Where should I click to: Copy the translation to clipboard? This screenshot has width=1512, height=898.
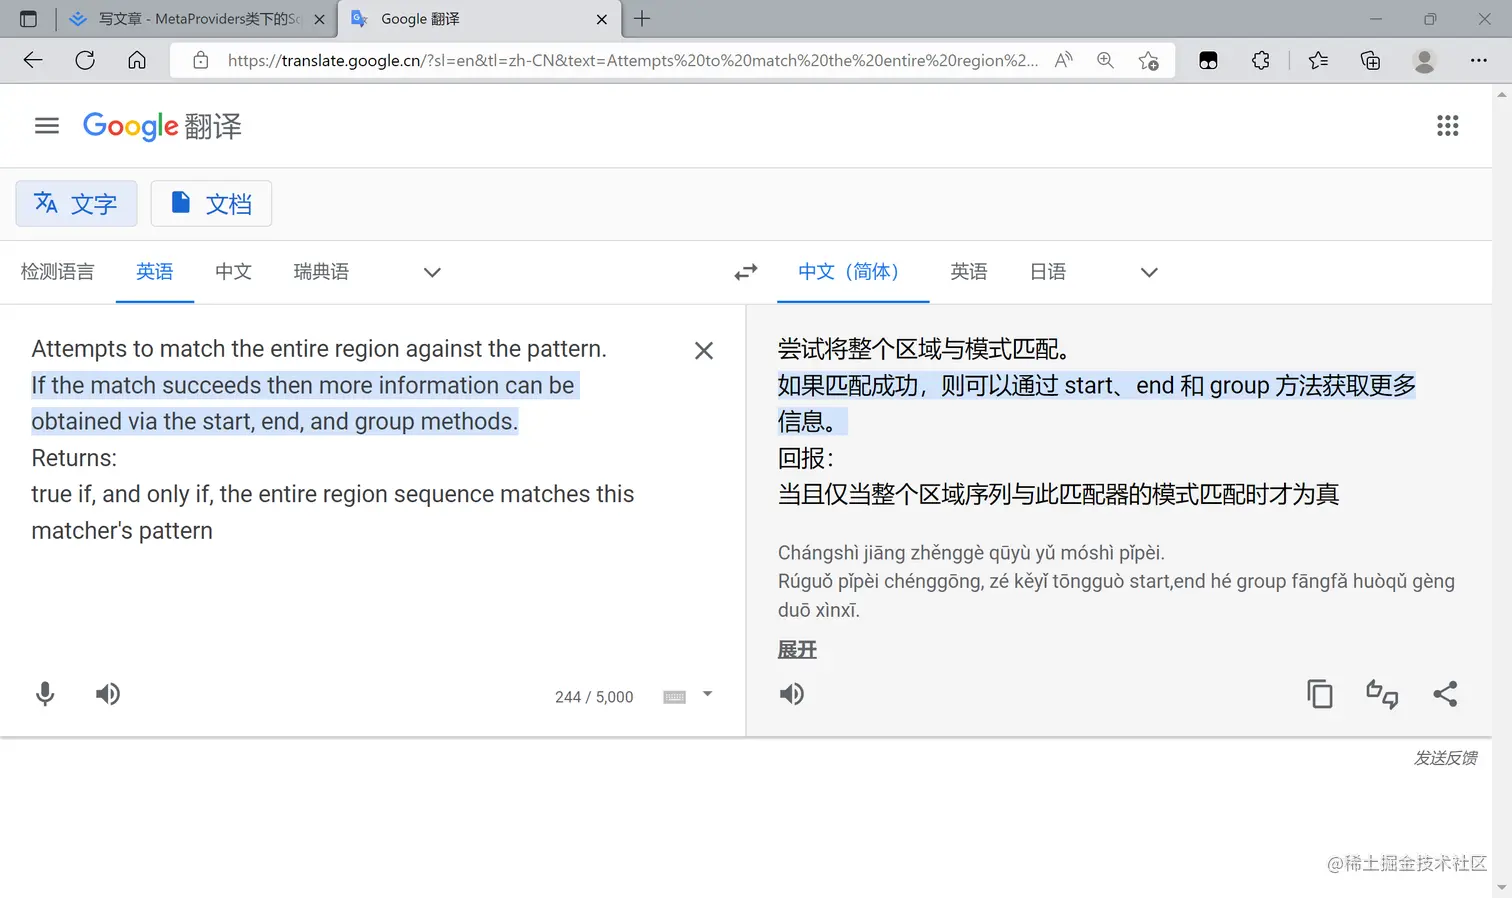1320,694
